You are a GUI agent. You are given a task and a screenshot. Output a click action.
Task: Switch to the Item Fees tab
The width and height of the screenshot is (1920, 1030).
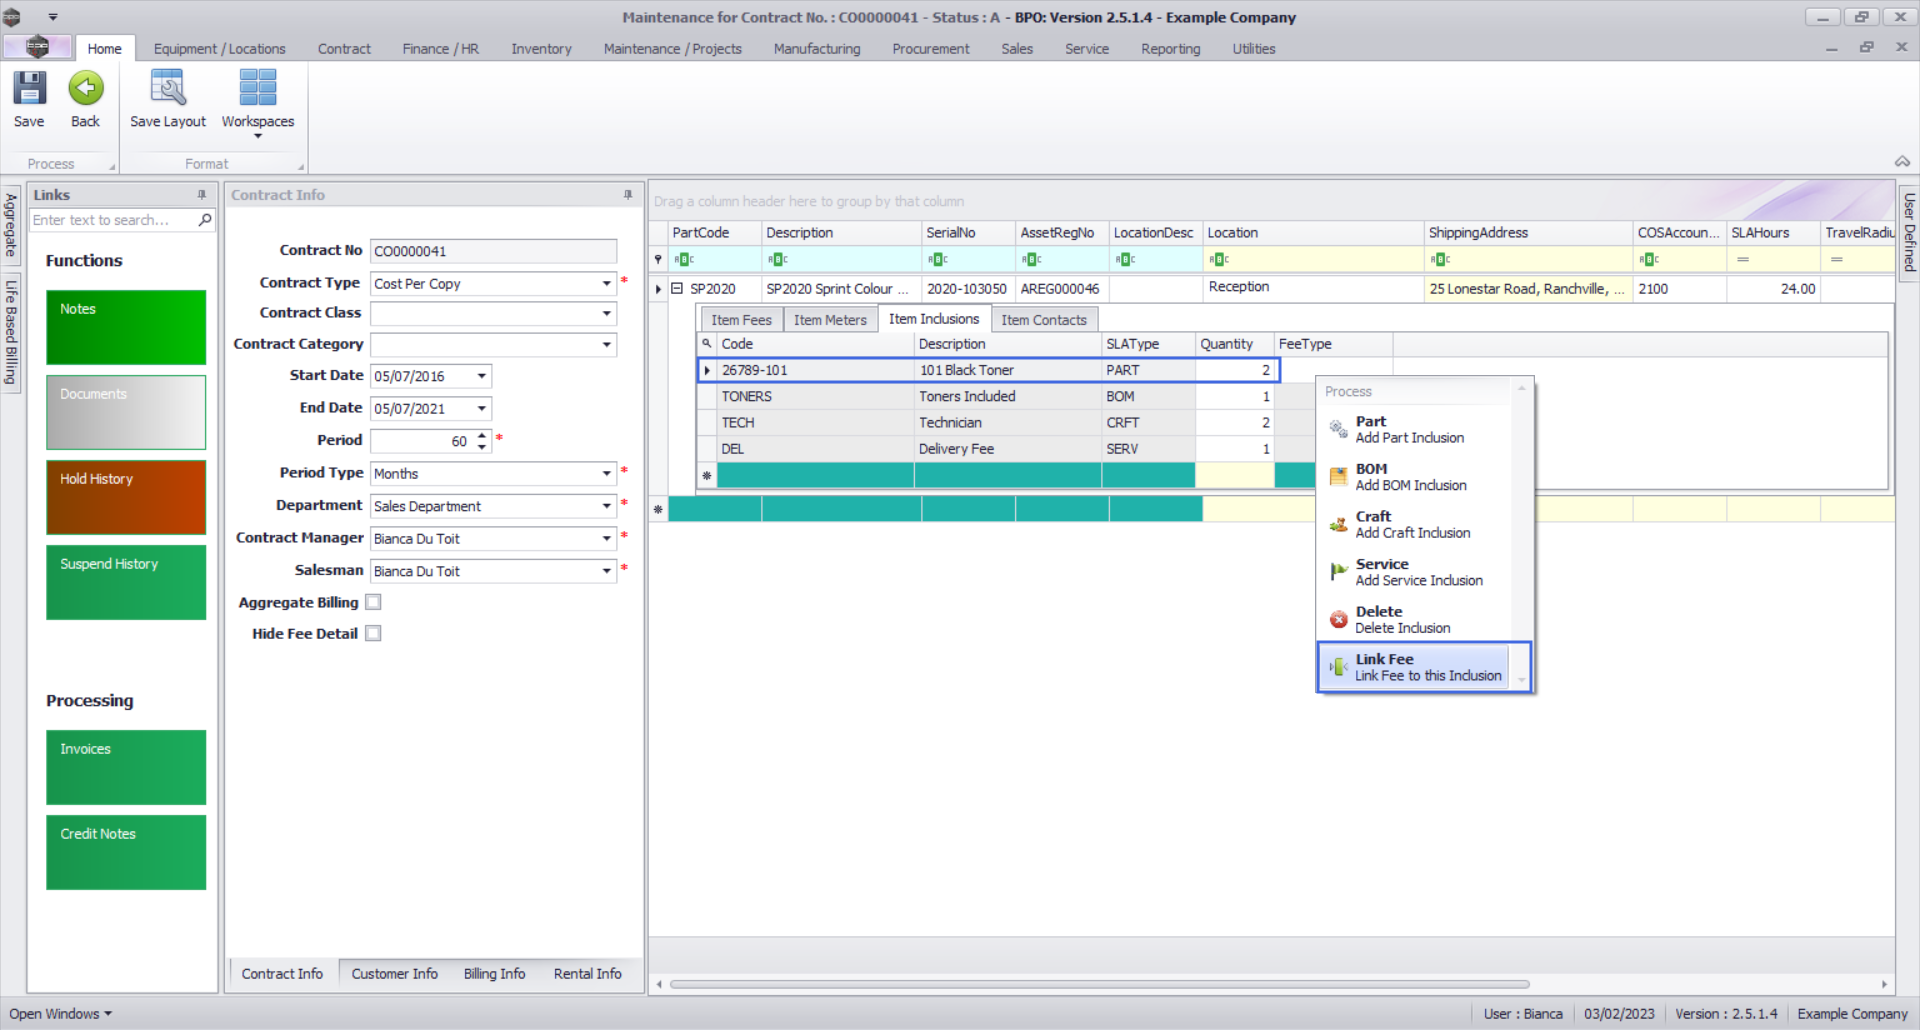pyautogui.click(x=741, y=320)
